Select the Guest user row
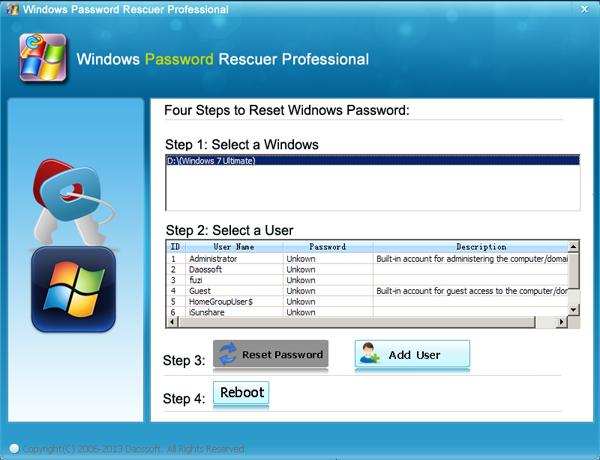Screen dimensions: 600x460 coord(368,291)
